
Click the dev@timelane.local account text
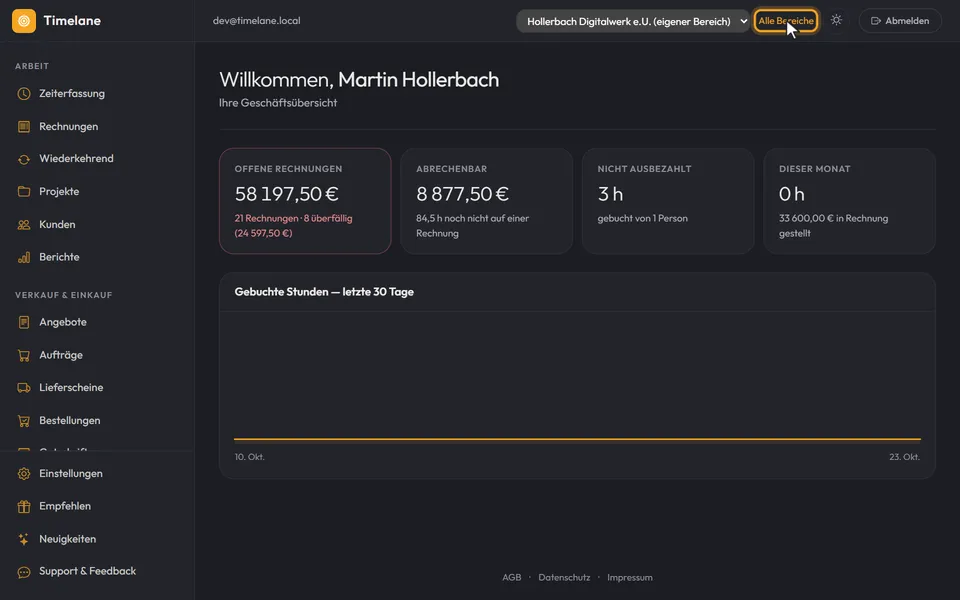257,21
